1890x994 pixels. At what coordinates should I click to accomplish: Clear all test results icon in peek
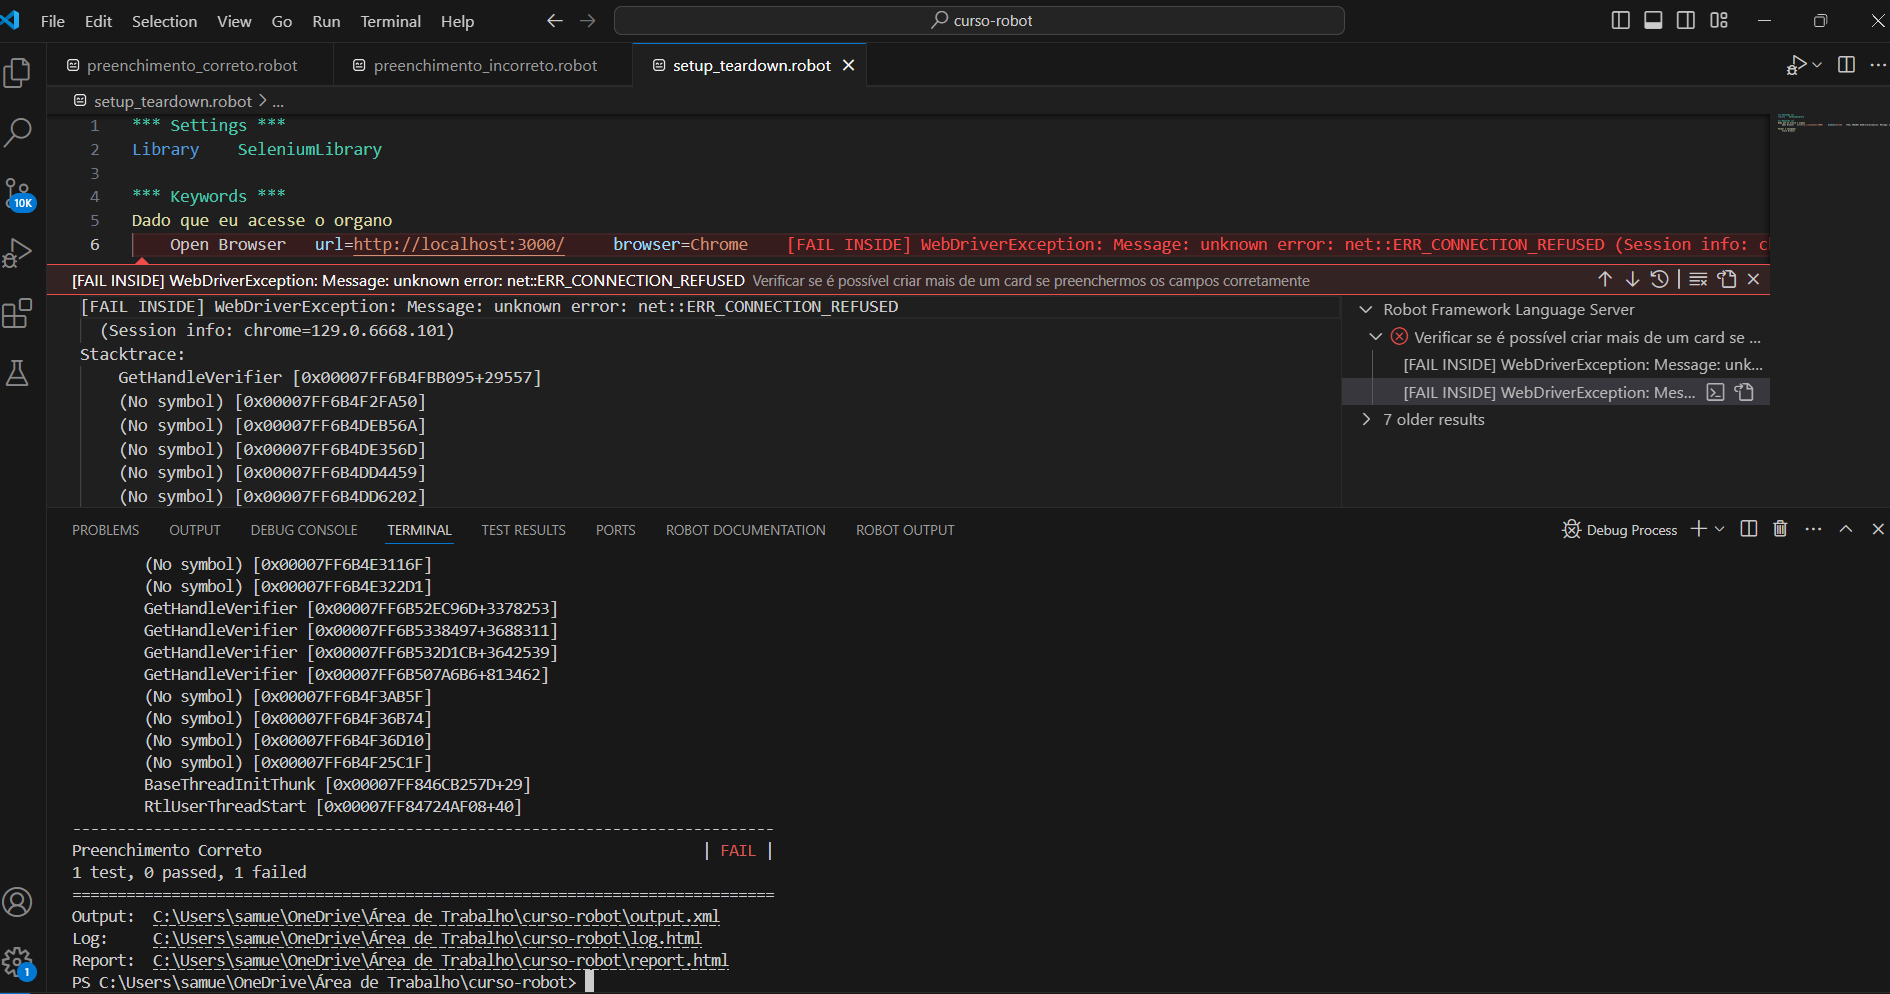(x=1698, y=279)
